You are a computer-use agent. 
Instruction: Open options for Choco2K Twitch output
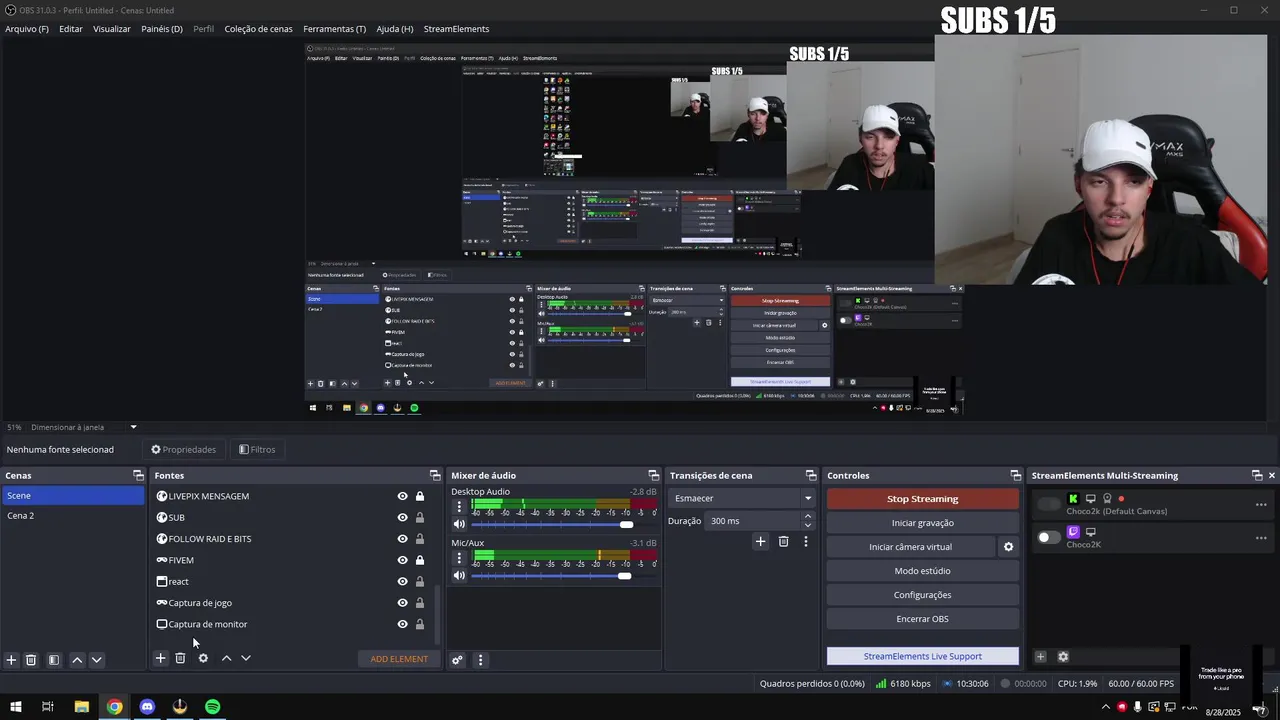(x=1261, y=538)
